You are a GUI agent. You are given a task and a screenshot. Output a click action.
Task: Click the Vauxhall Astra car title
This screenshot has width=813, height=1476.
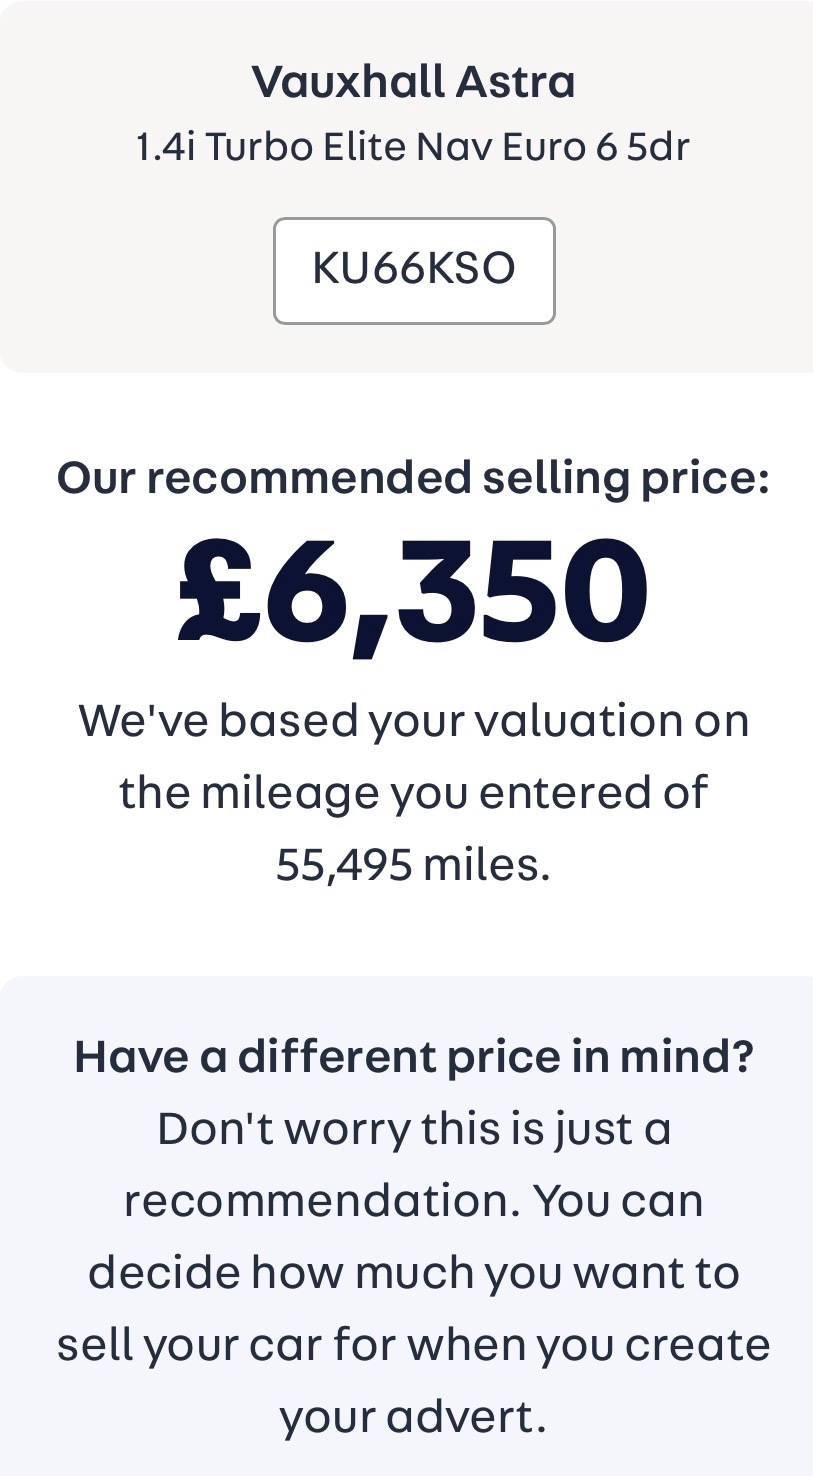coord(413,81)
